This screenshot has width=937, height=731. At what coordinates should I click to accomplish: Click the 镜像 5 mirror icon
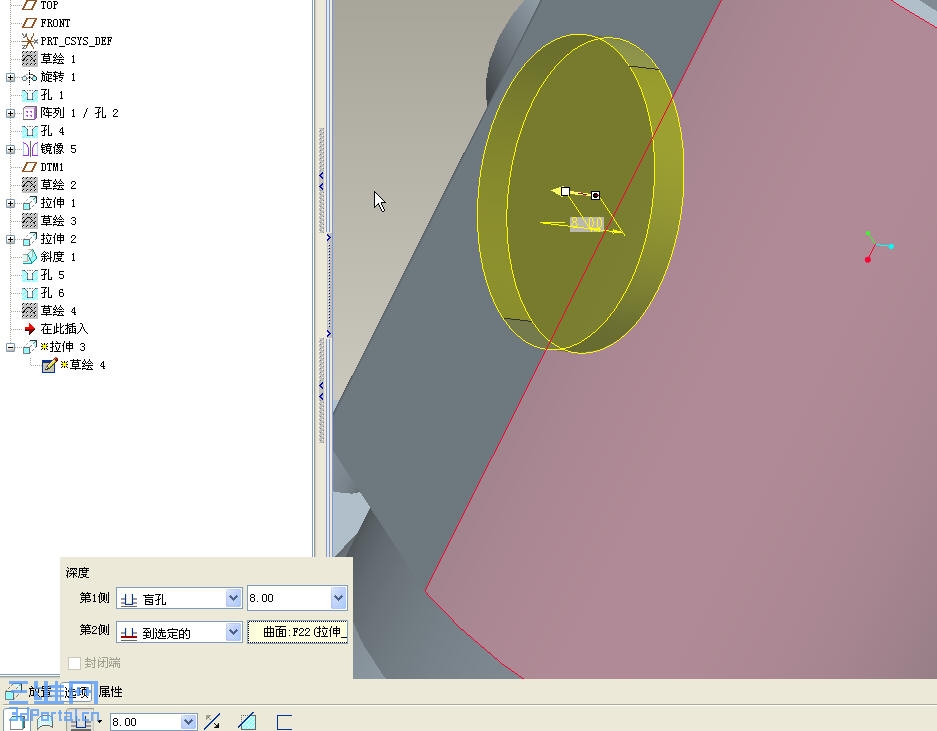point(29,149)
